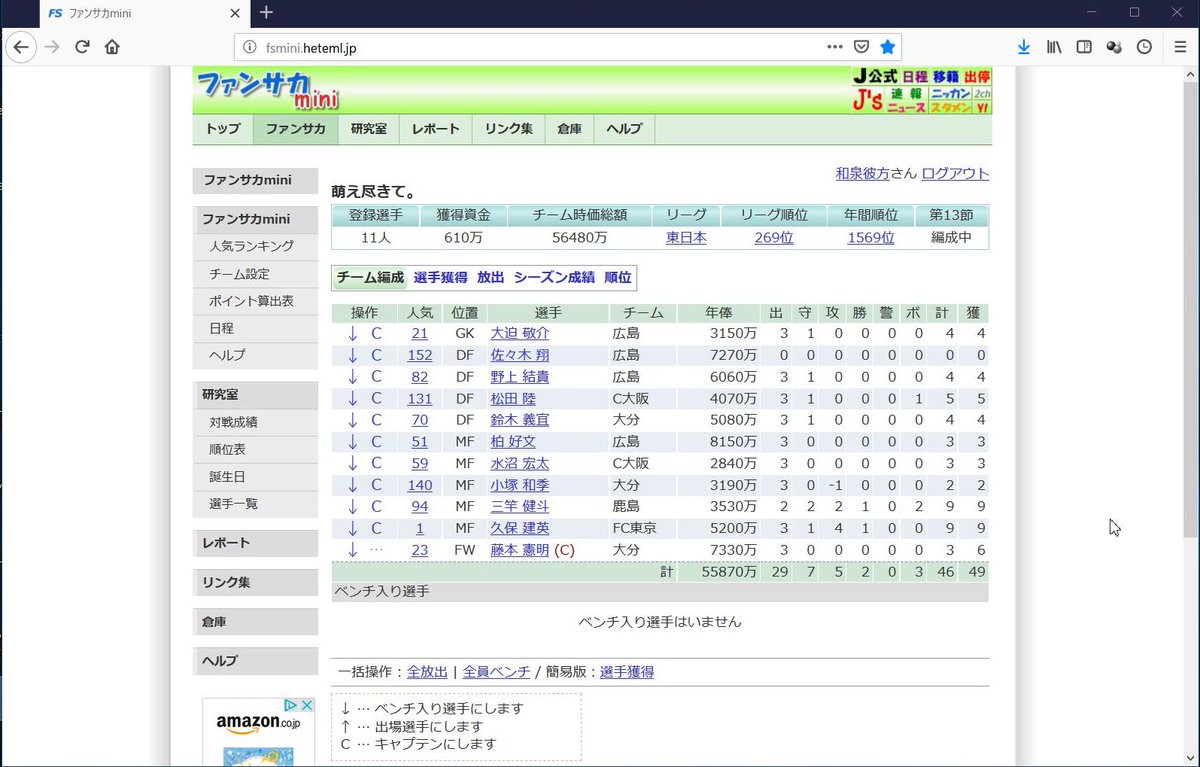Close the ファンサカmini tab
Viewport: 1200px width, 767px height.
pos(235,14)
